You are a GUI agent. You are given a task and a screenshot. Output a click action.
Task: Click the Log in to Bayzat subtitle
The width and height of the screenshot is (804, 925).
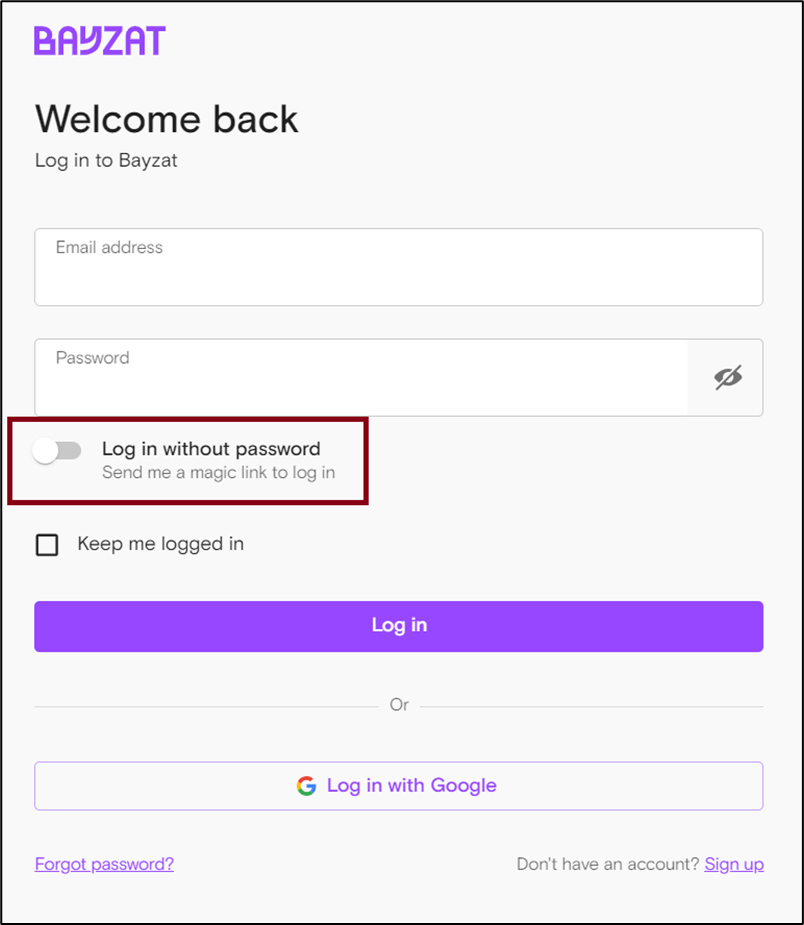(x=106, y=160)
